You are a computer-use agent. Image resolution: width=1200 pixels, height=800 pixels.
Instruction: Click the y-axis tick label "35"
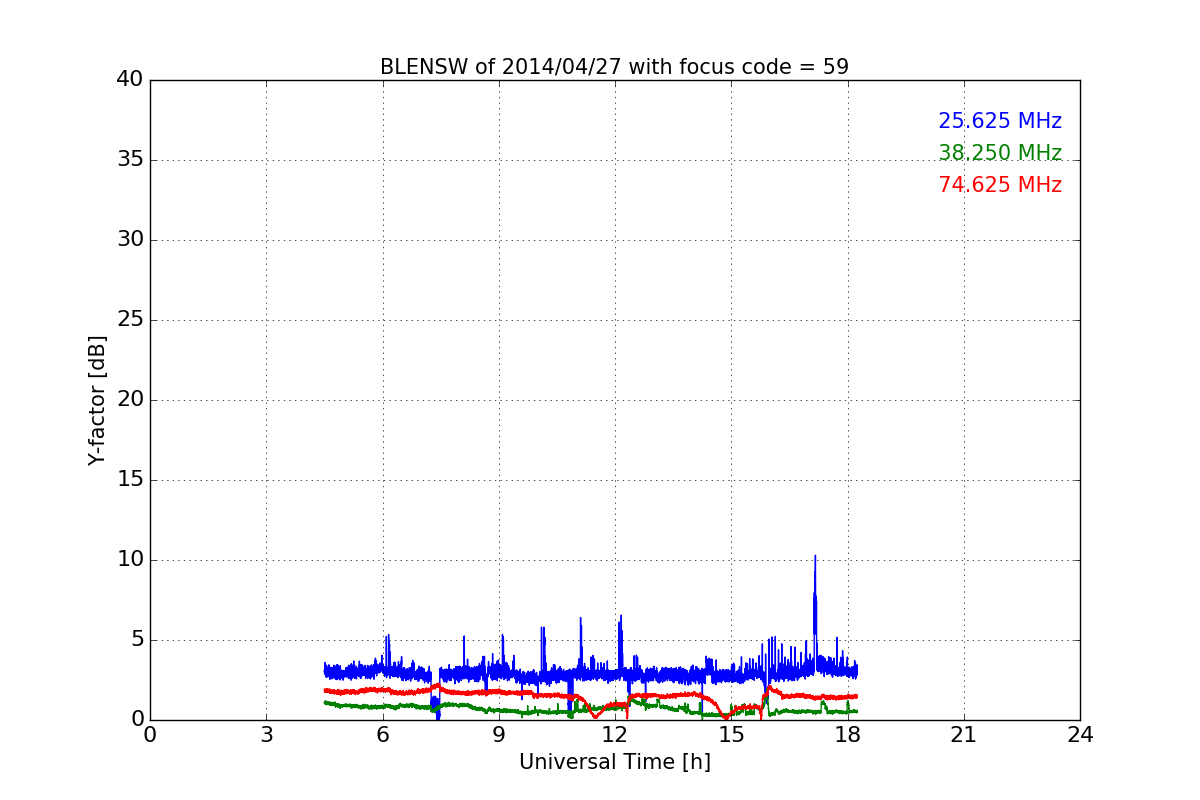(130, 160)
